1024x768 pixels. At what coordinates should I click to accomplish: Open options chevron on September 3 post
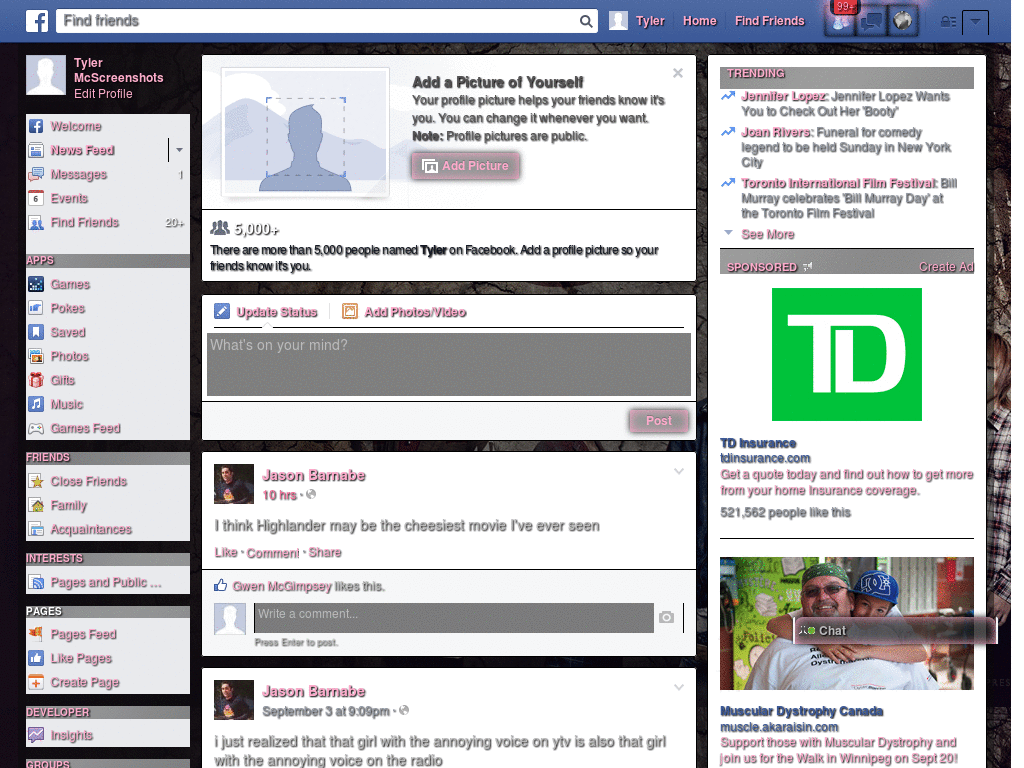[679, 688]
